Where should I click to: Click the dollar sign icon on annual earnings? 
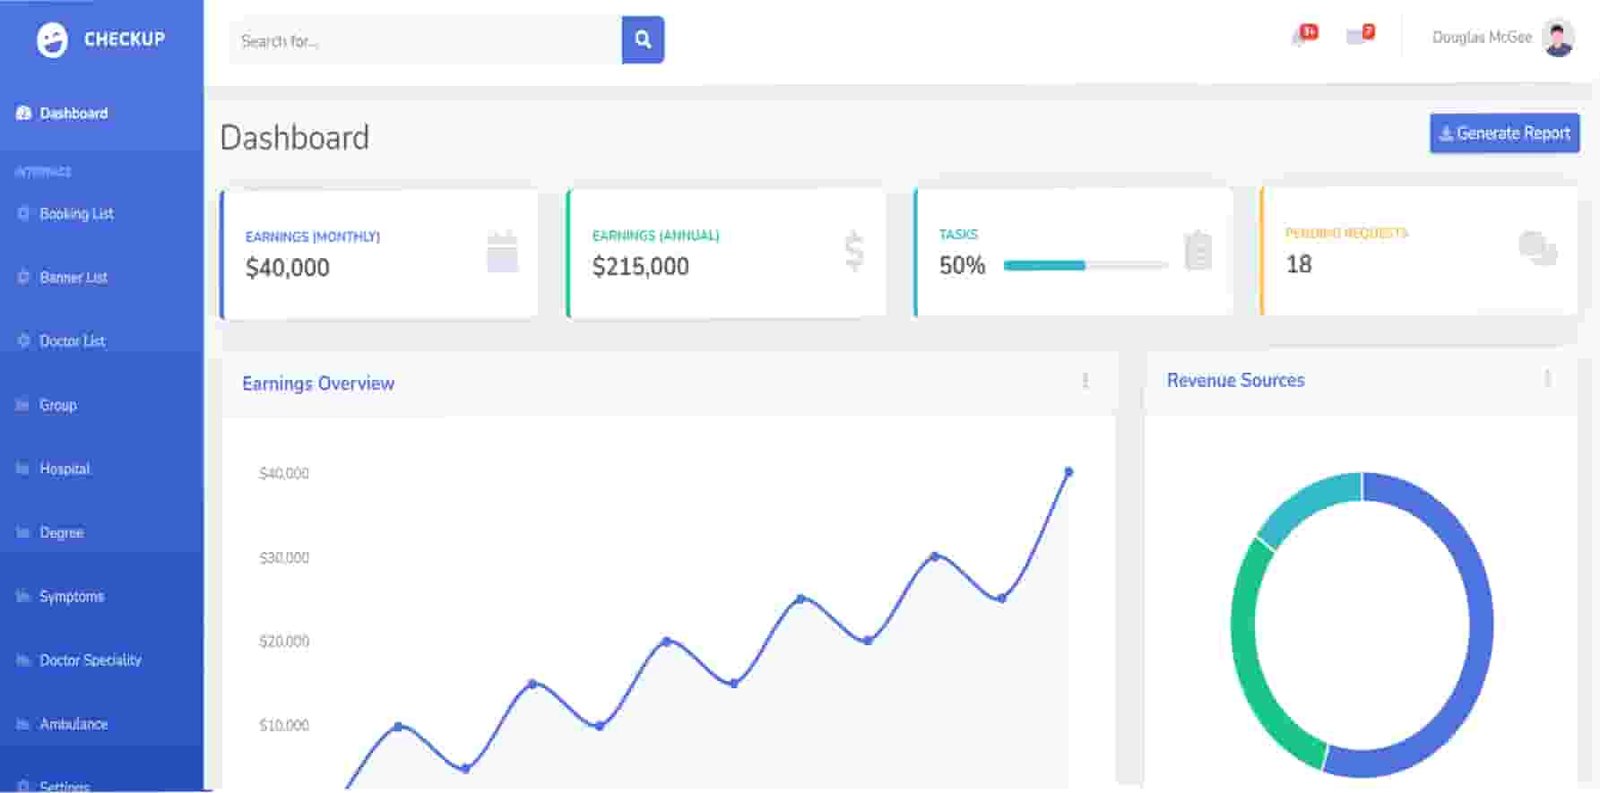click(x=853, y=251)
